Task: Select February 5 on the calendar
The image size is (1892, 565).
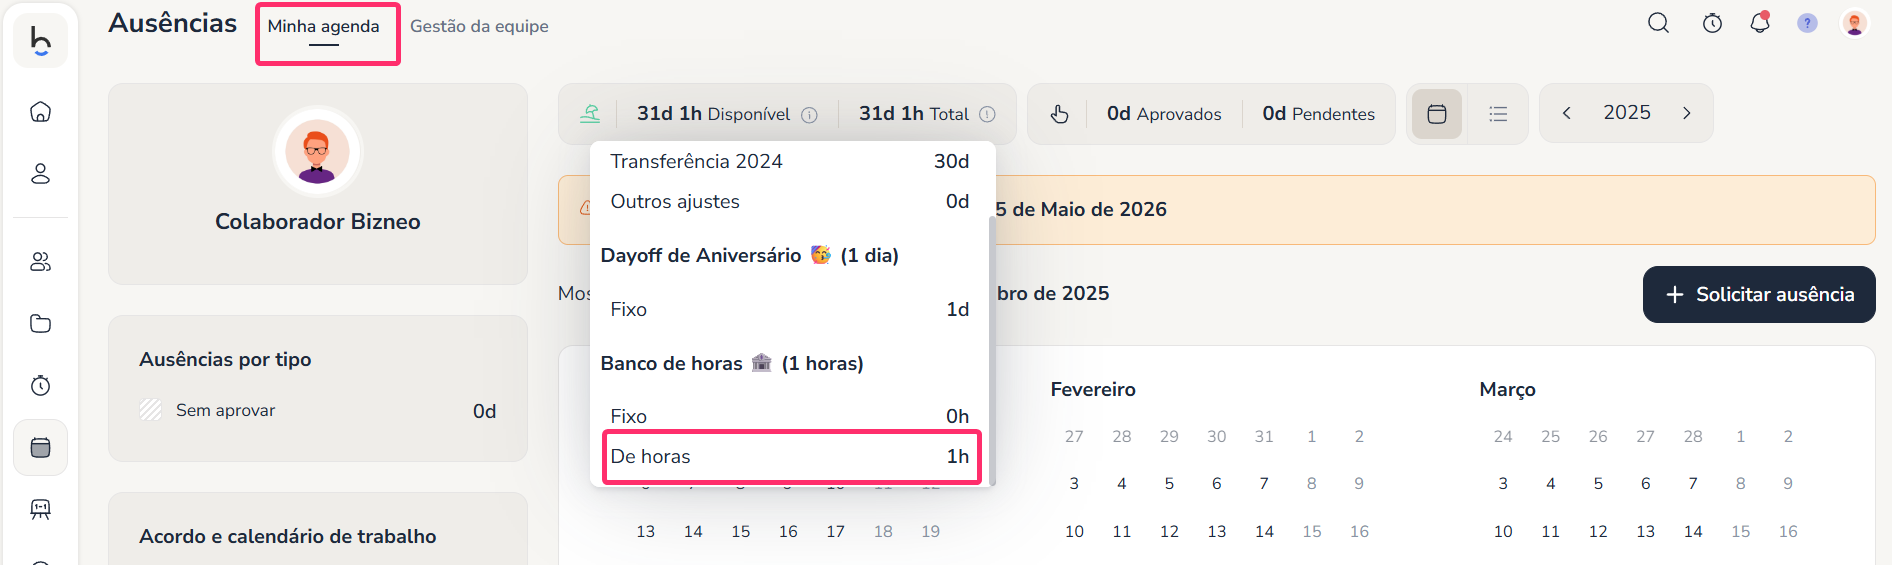Action: (x=1169, y=484)
